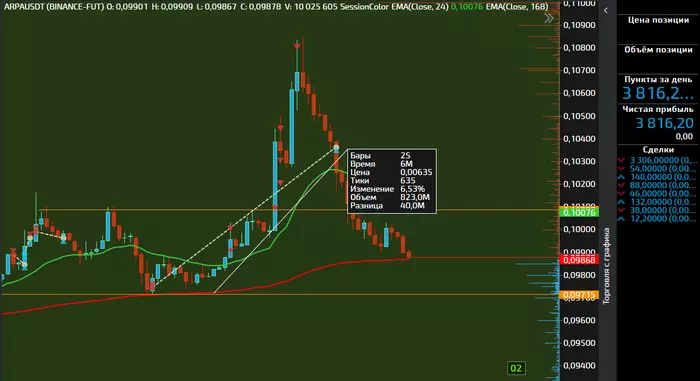Click the sell arrow beside trade 46,00000
This screenshot has width=700, height=381.
coord(621,194)
